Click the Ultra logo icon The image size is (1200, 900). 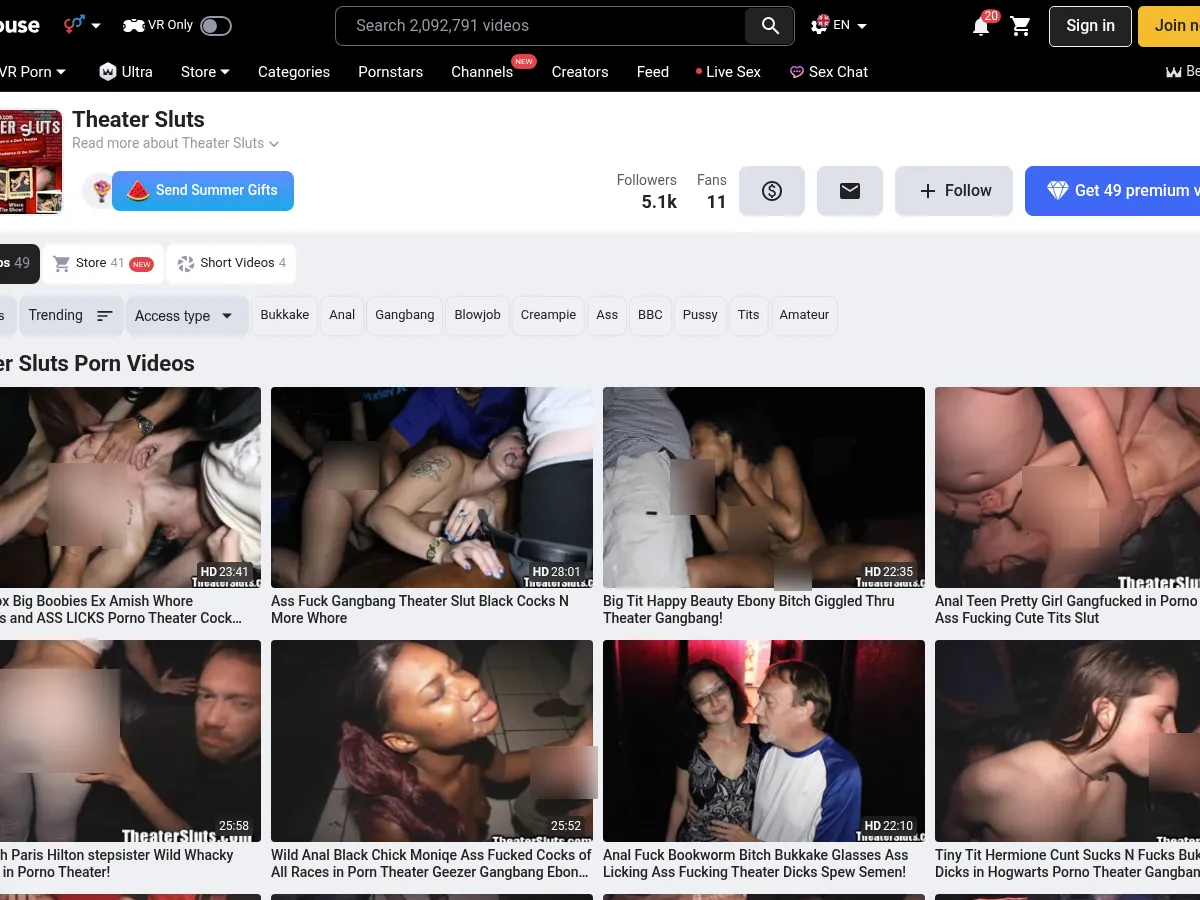pos(108,71)
